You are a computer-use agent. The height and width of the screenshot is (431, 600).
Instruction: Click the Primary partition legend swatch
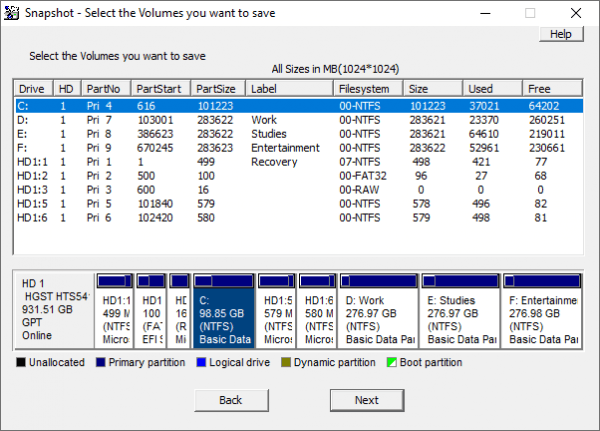[101, 362]
